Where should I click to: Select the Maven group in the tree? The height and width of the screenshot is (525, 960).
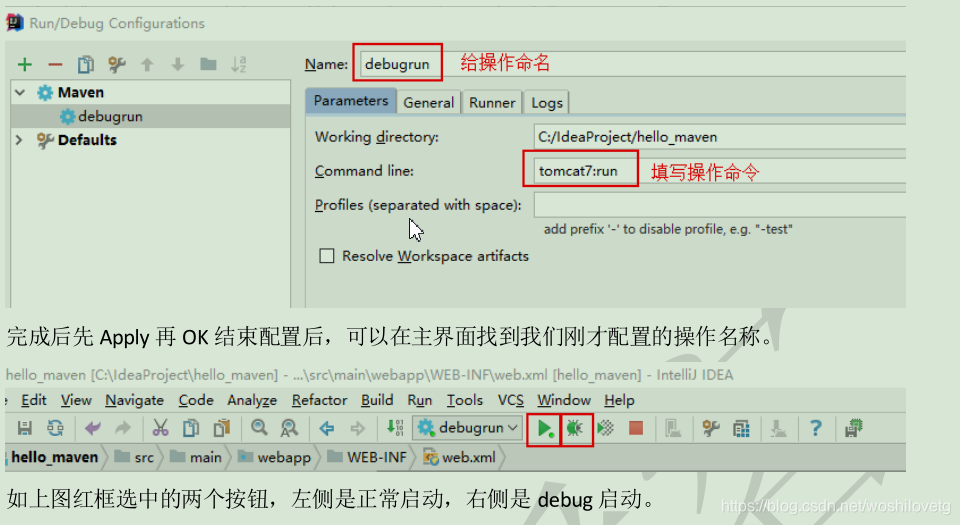click(80, 92)
